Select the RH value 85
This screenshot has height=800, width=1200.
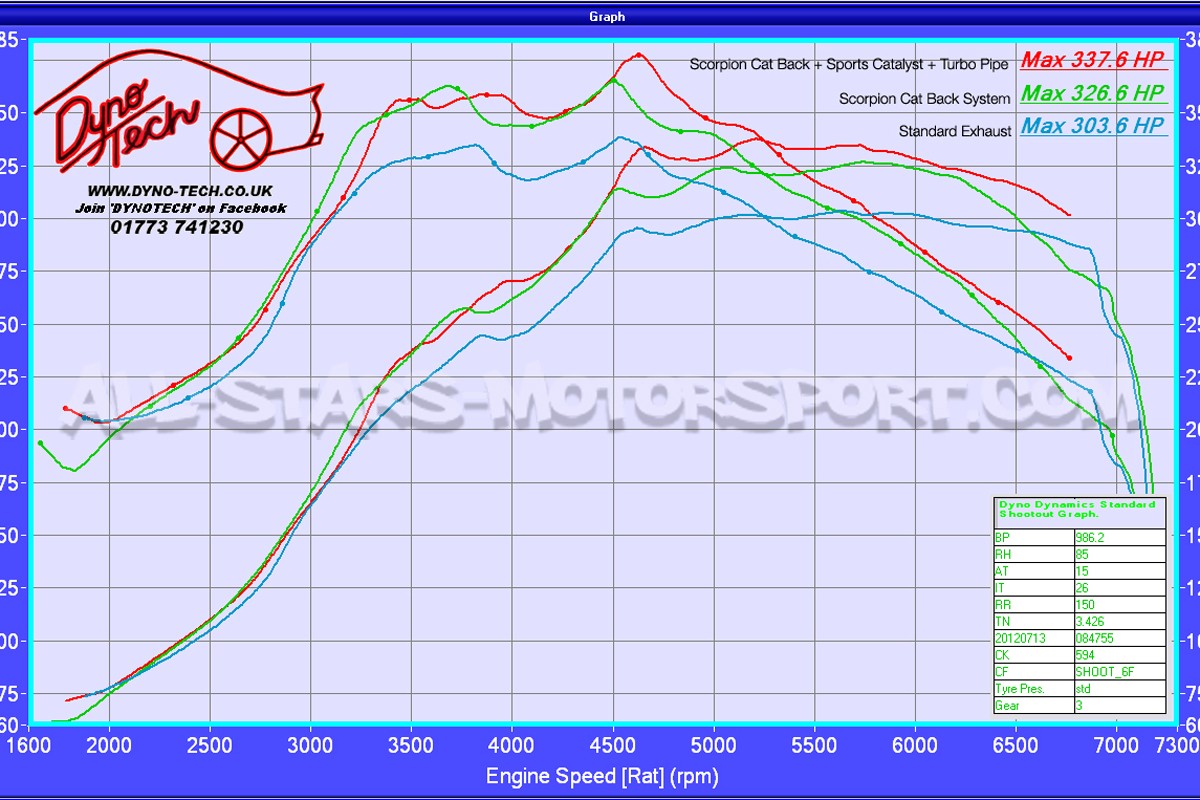pyautogui.click(x=1119, y=553)
